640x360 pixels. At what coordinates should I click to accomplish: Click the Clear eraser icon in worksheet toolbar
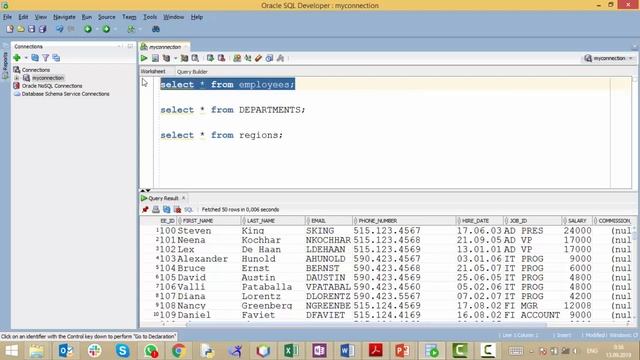coord(258,58)
